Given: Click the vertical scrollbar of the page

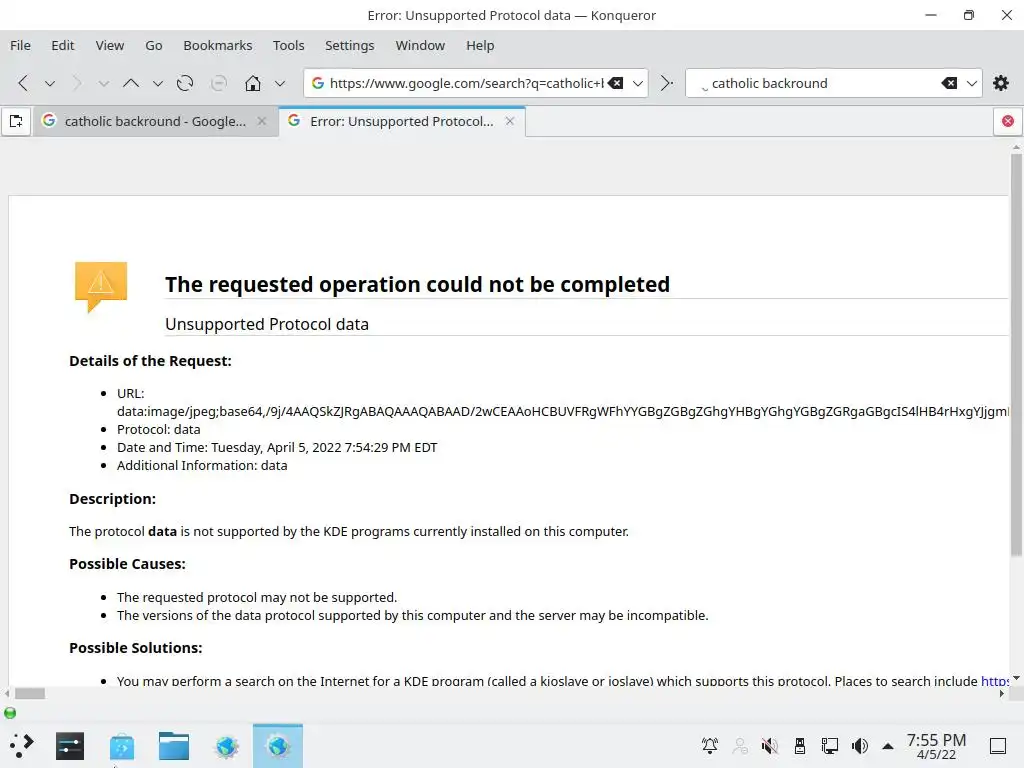Looking at the screenshot, I should tap(1016, 356).
